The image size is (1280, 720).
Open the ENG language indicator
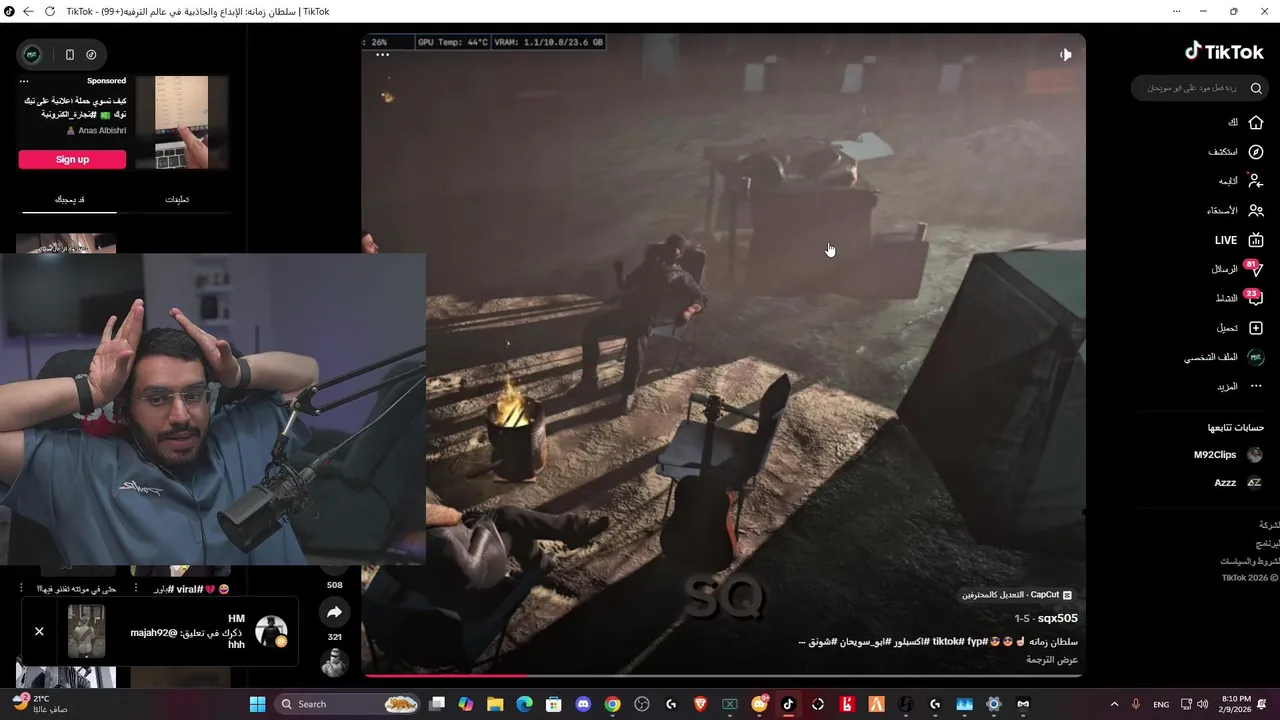(x=1161, y=704)
